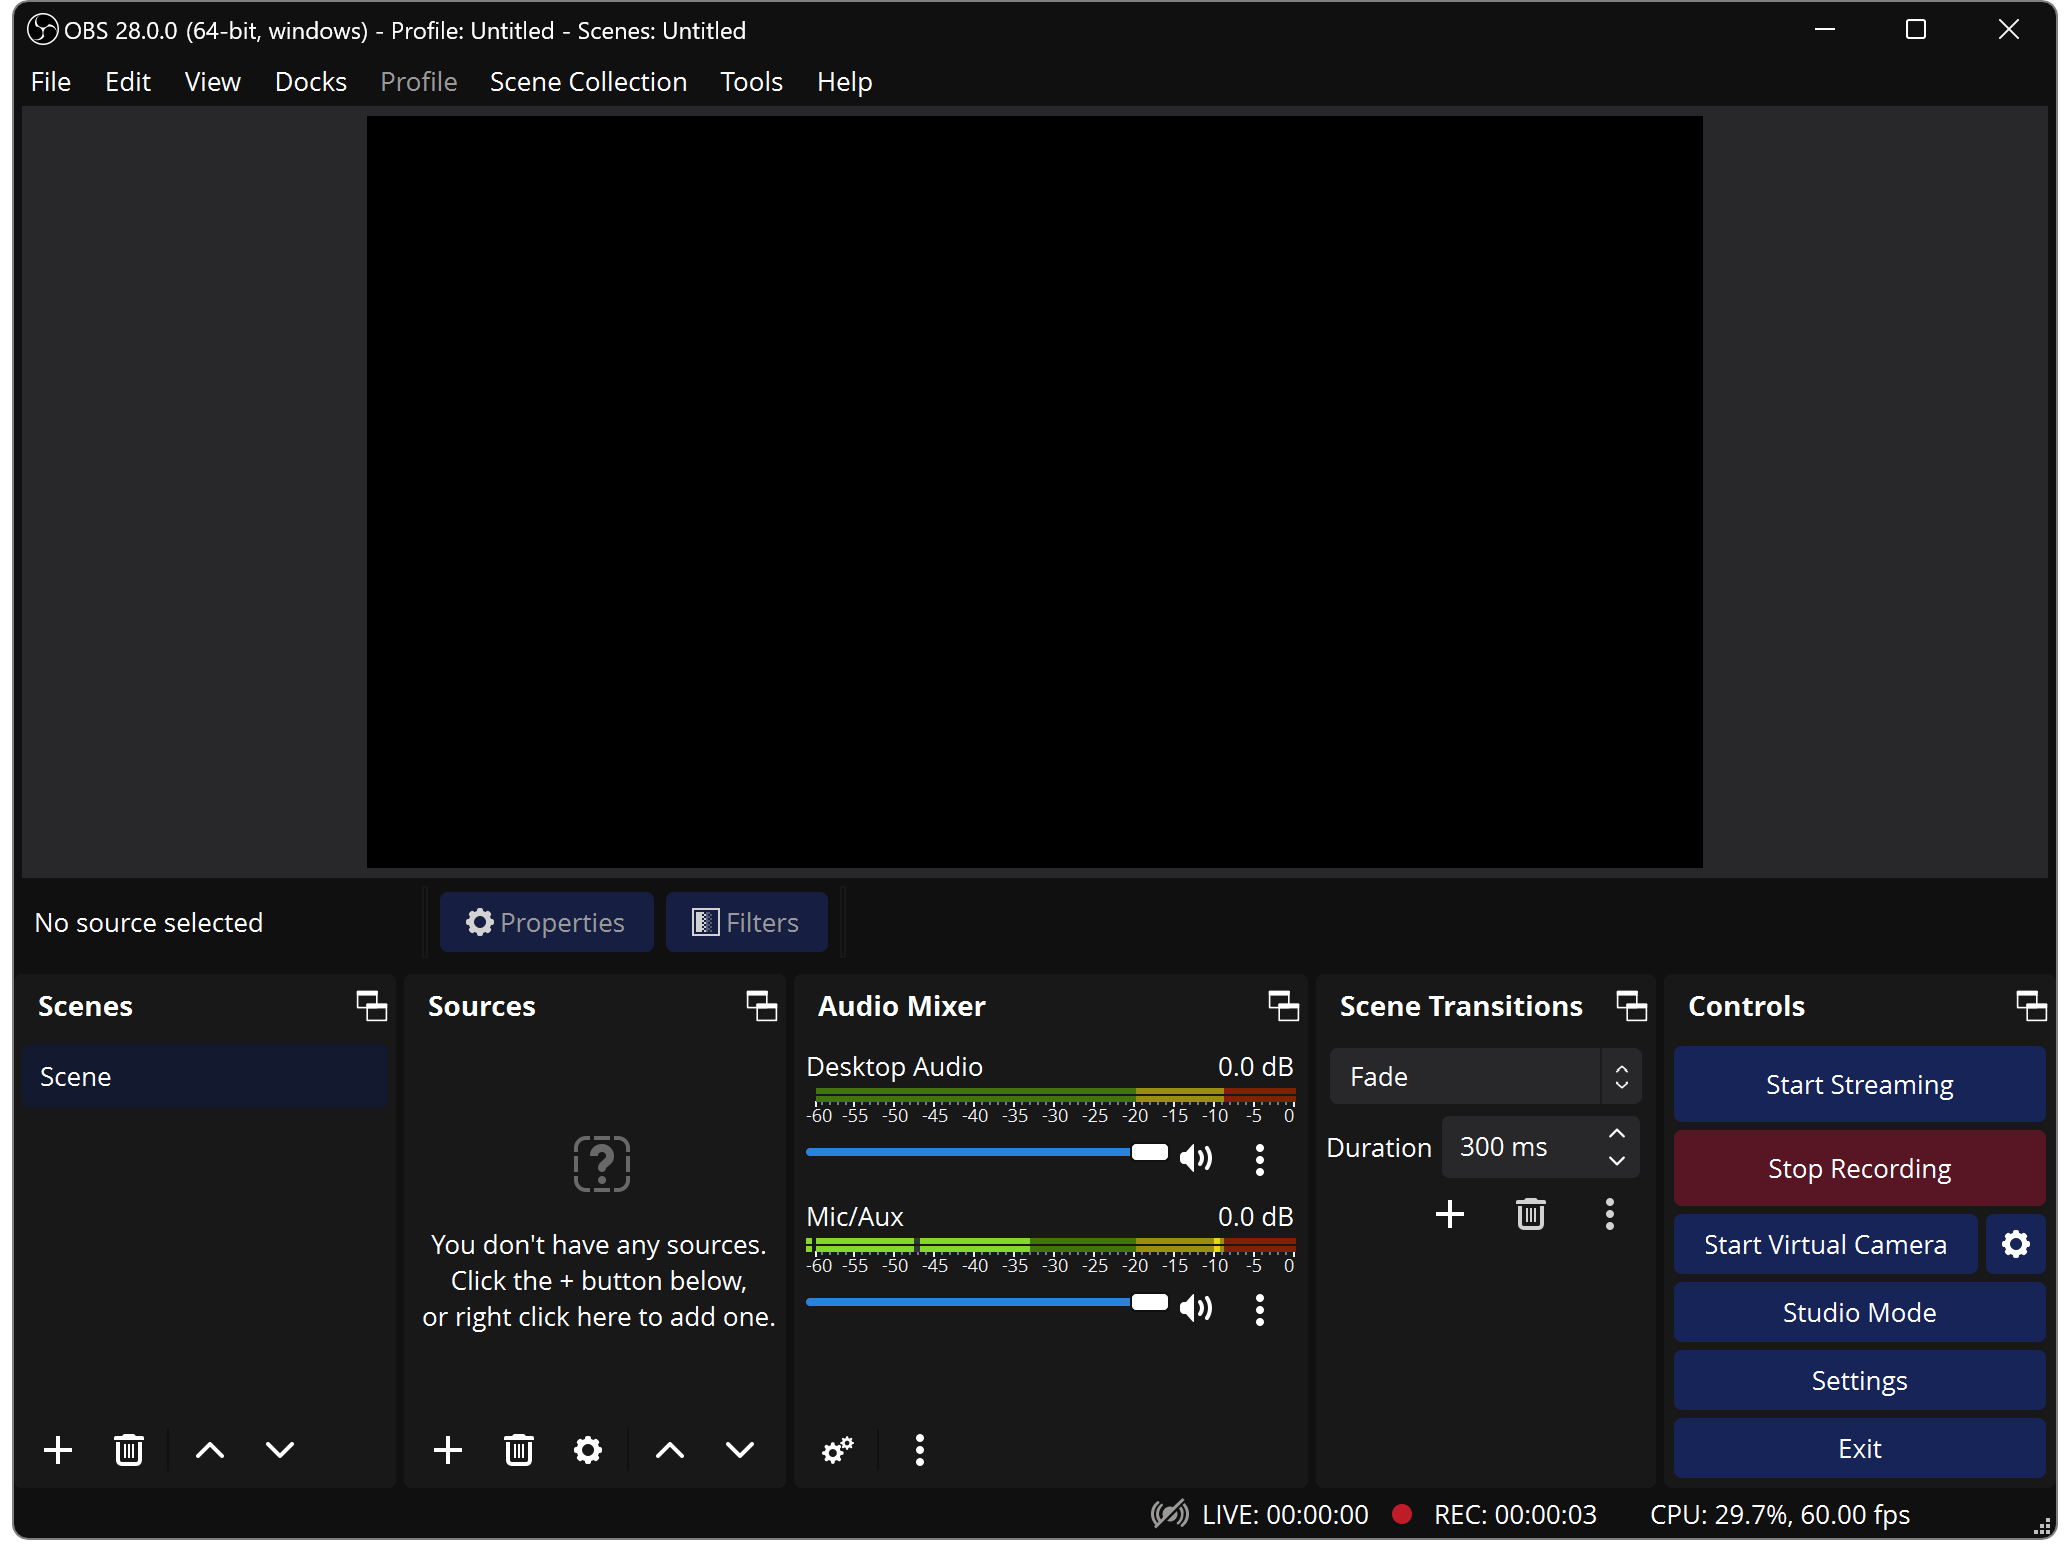Stop Recording
The height and width of the screenshot is (1552, 2070).
[1858, 1167]
